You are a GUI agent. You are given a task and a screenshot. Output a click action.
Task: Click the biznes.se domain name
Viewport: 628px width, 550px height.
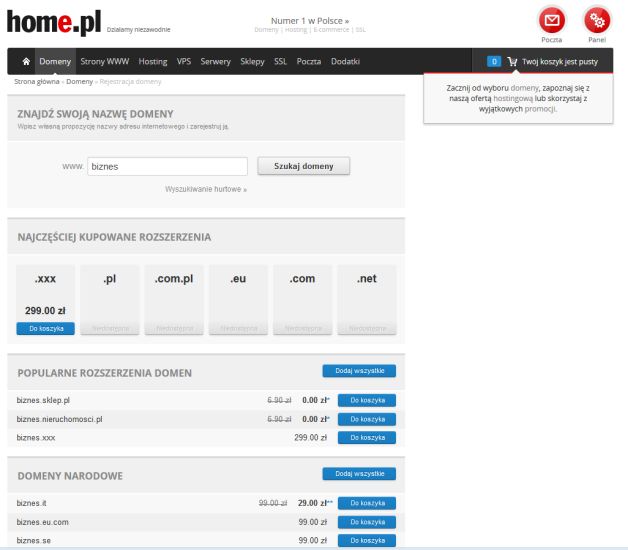click(x=34, y=540)
